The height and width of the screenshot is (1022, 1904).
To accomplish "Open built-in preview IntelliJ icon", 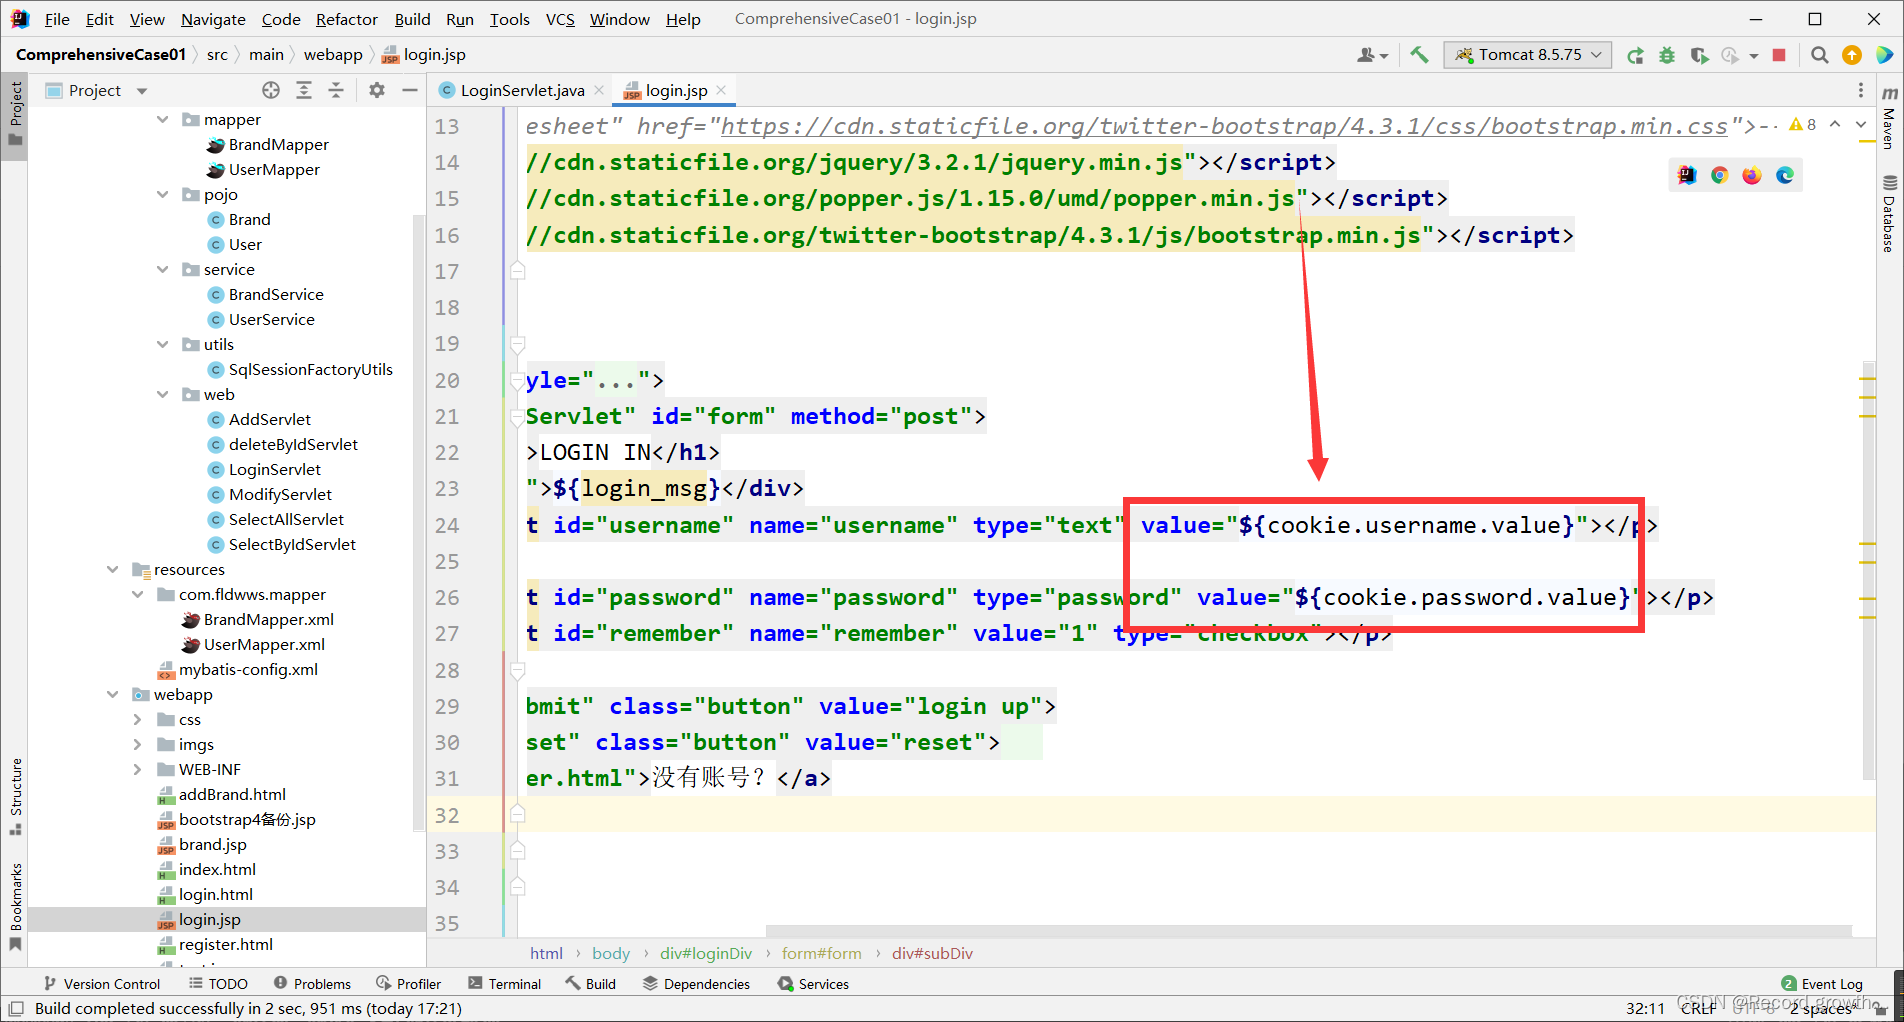I will pyautogui.click(x=1687, y=175).
